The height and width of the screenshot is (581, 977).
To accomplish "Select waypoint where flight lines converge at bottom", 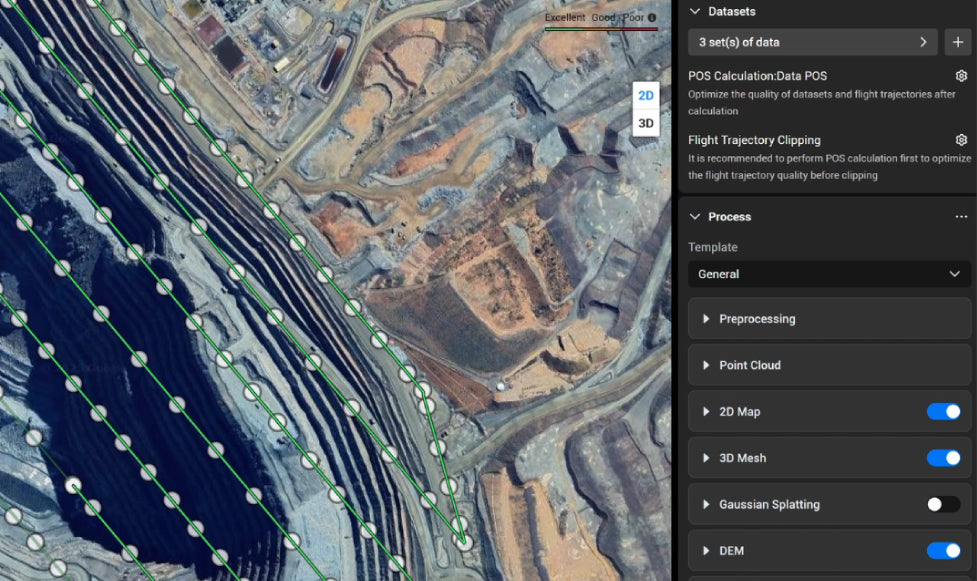I will pyautogui.click(x=462, y=539).
